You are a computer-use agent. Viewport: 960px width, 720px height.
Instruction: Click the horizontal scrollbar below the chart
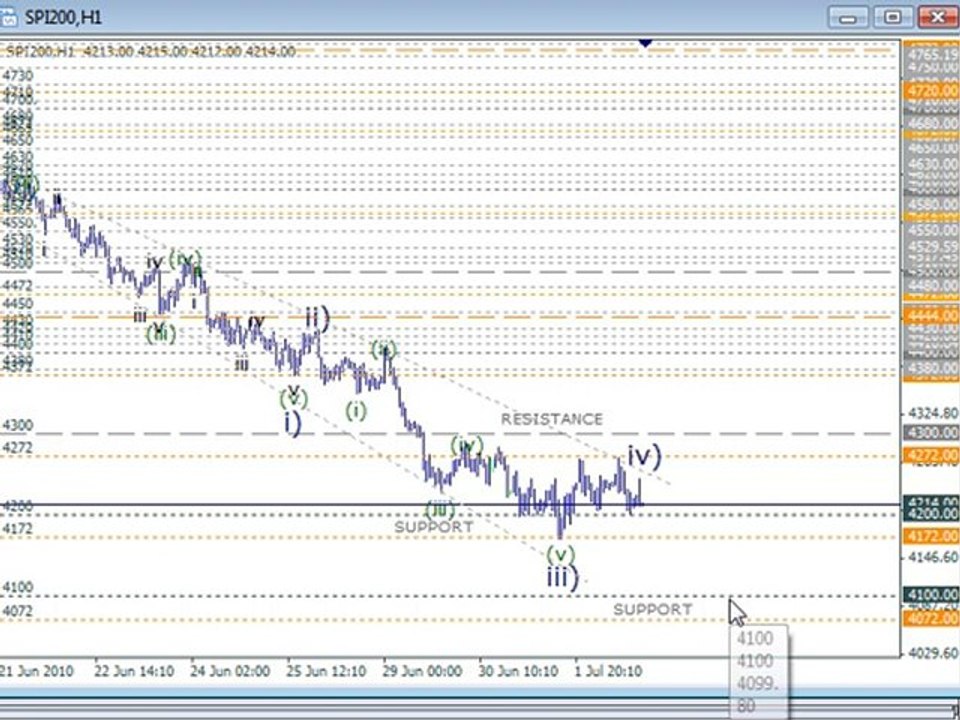(480, 710)
